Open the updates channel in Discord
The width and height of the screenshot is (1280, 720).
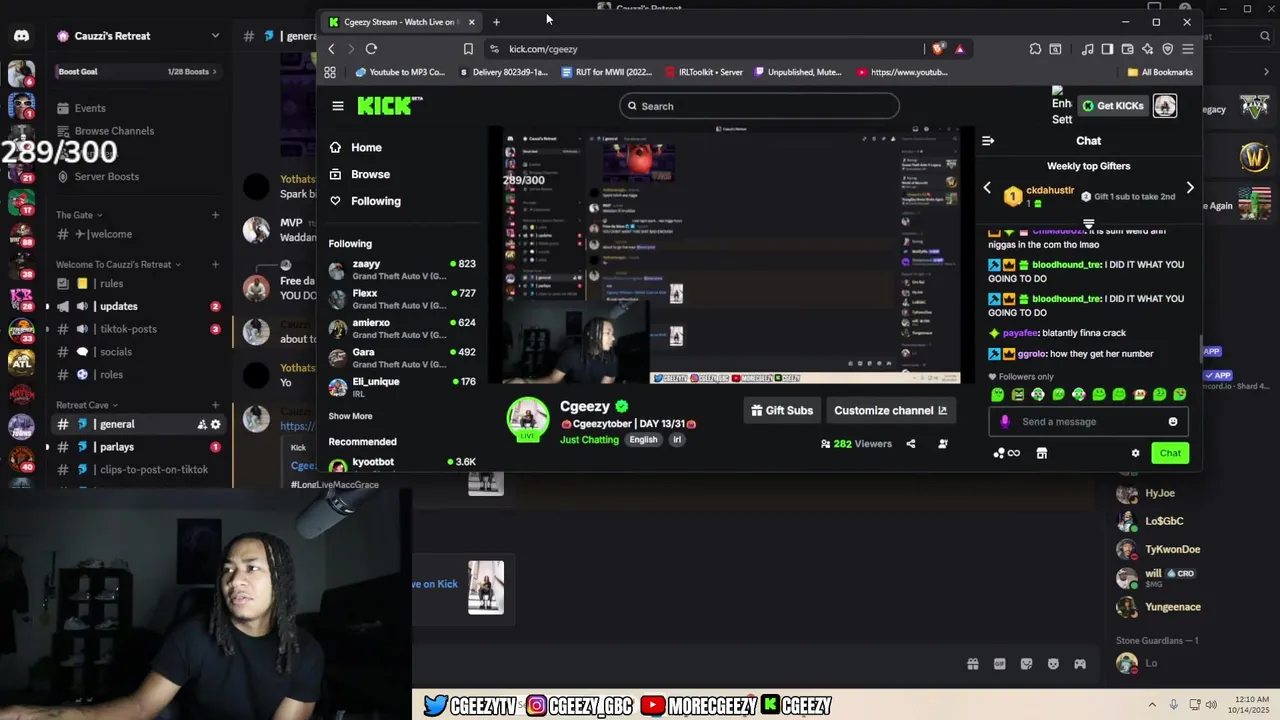138,307
